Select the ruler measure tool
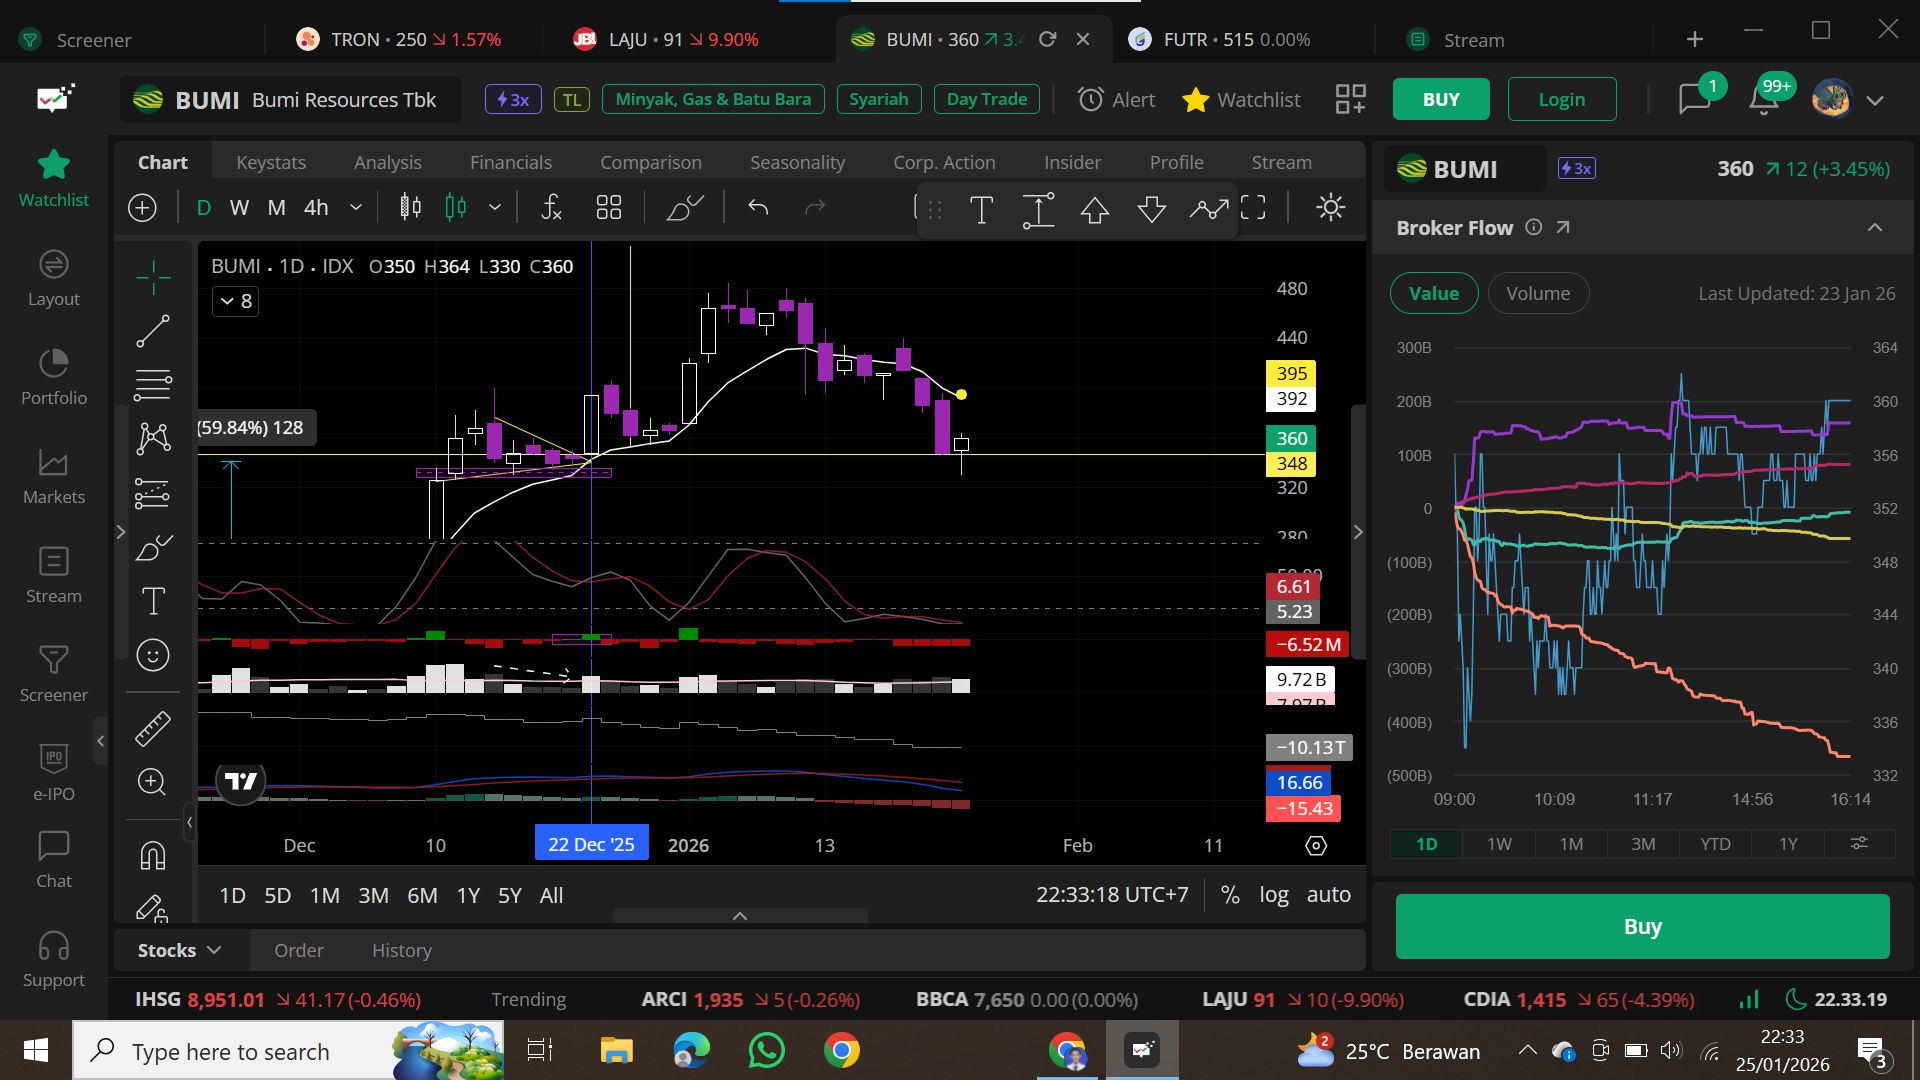 click(153, 729)
